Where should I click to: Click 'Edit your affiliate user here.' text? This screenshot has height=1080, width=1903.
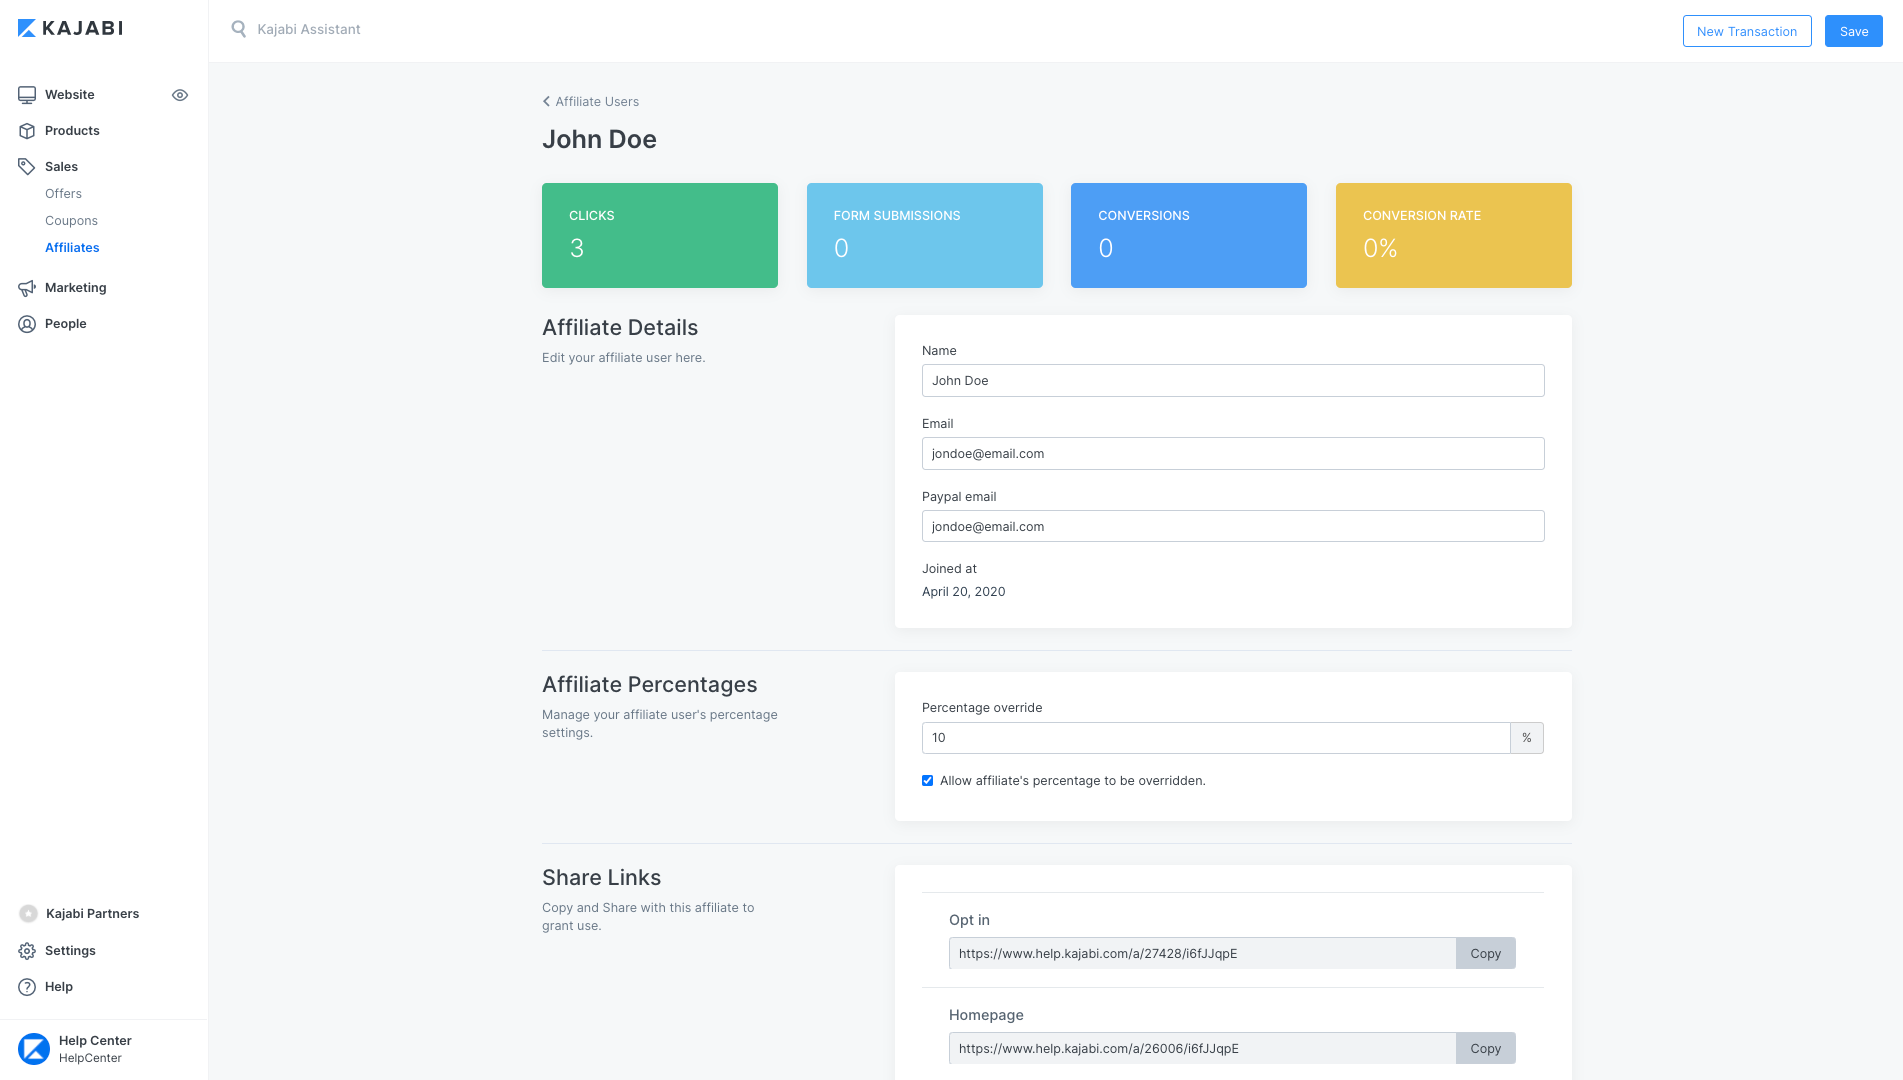click(623, 358)
